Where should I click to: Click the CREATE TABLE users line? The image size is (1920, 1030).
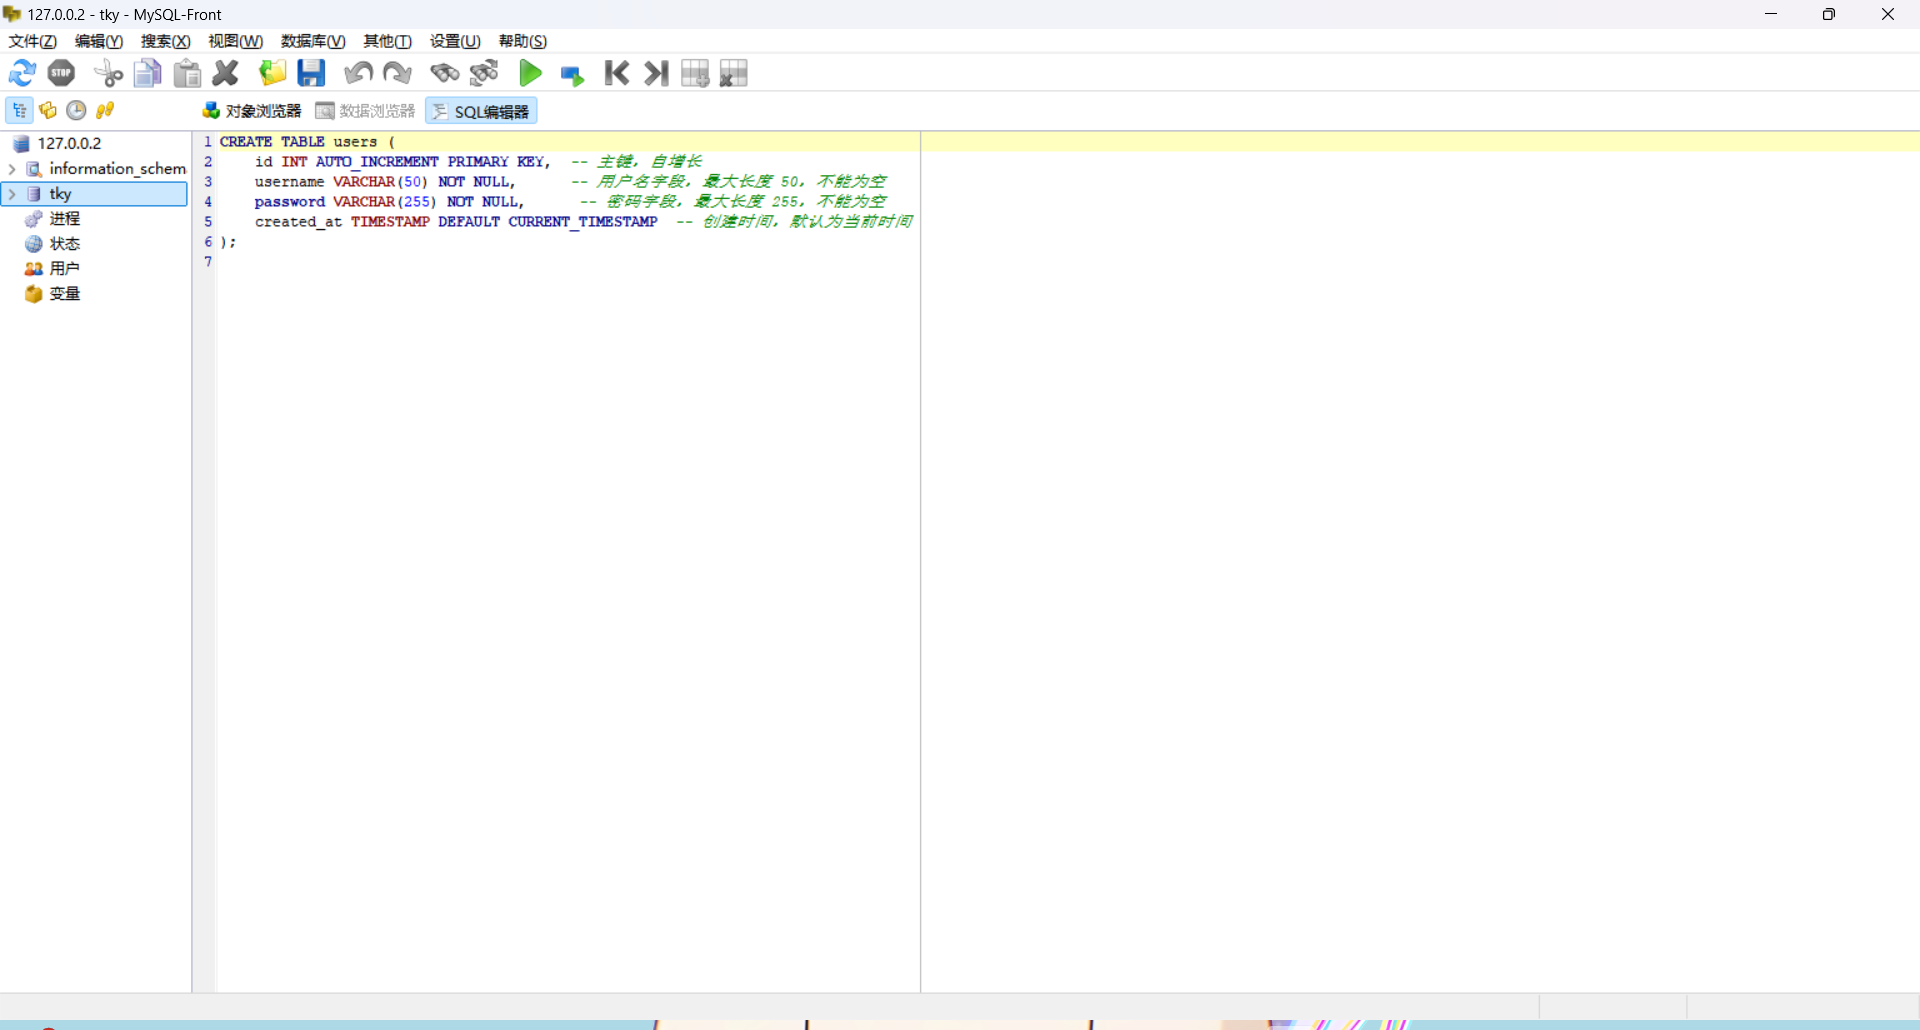[x=308, y=142]
